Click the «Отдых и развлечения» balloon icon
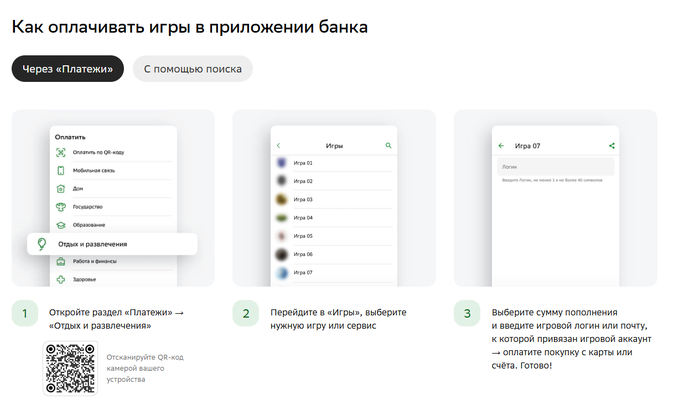The height and width of the screenshot is (415, 700). pos(42,243)
